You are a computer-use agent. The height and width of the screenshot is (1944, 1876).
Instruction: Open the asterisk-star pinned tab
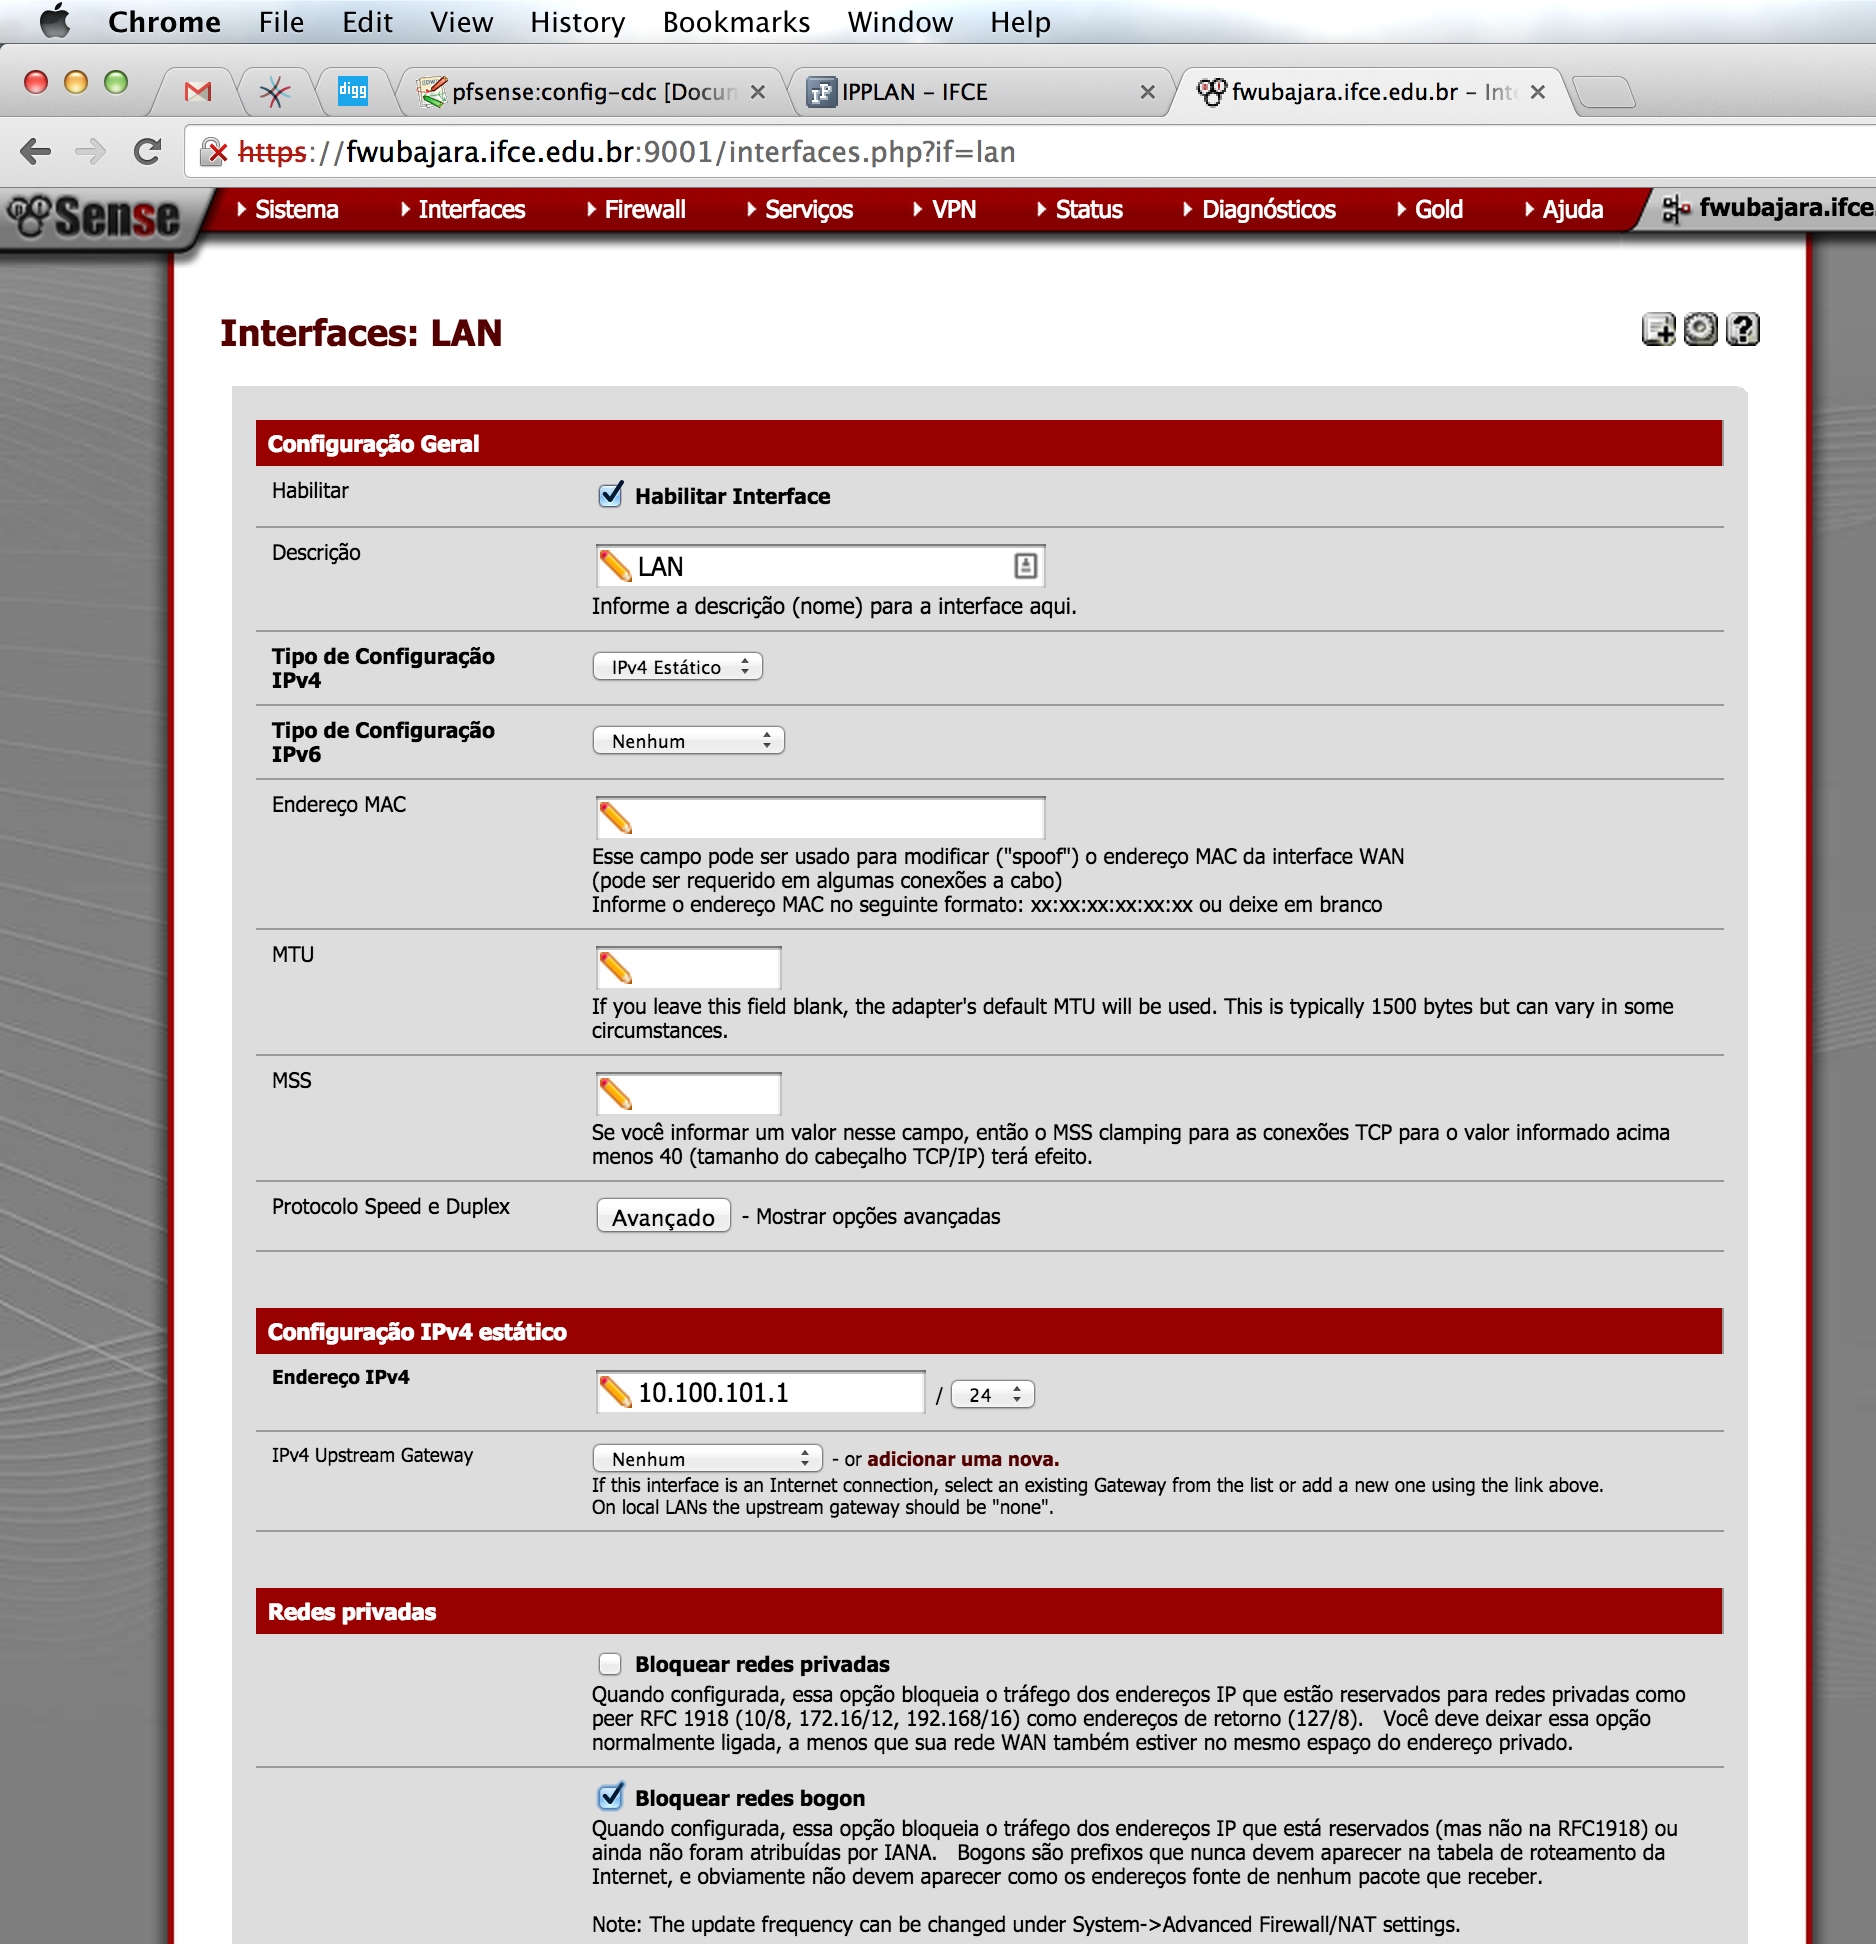click(275, 92)
